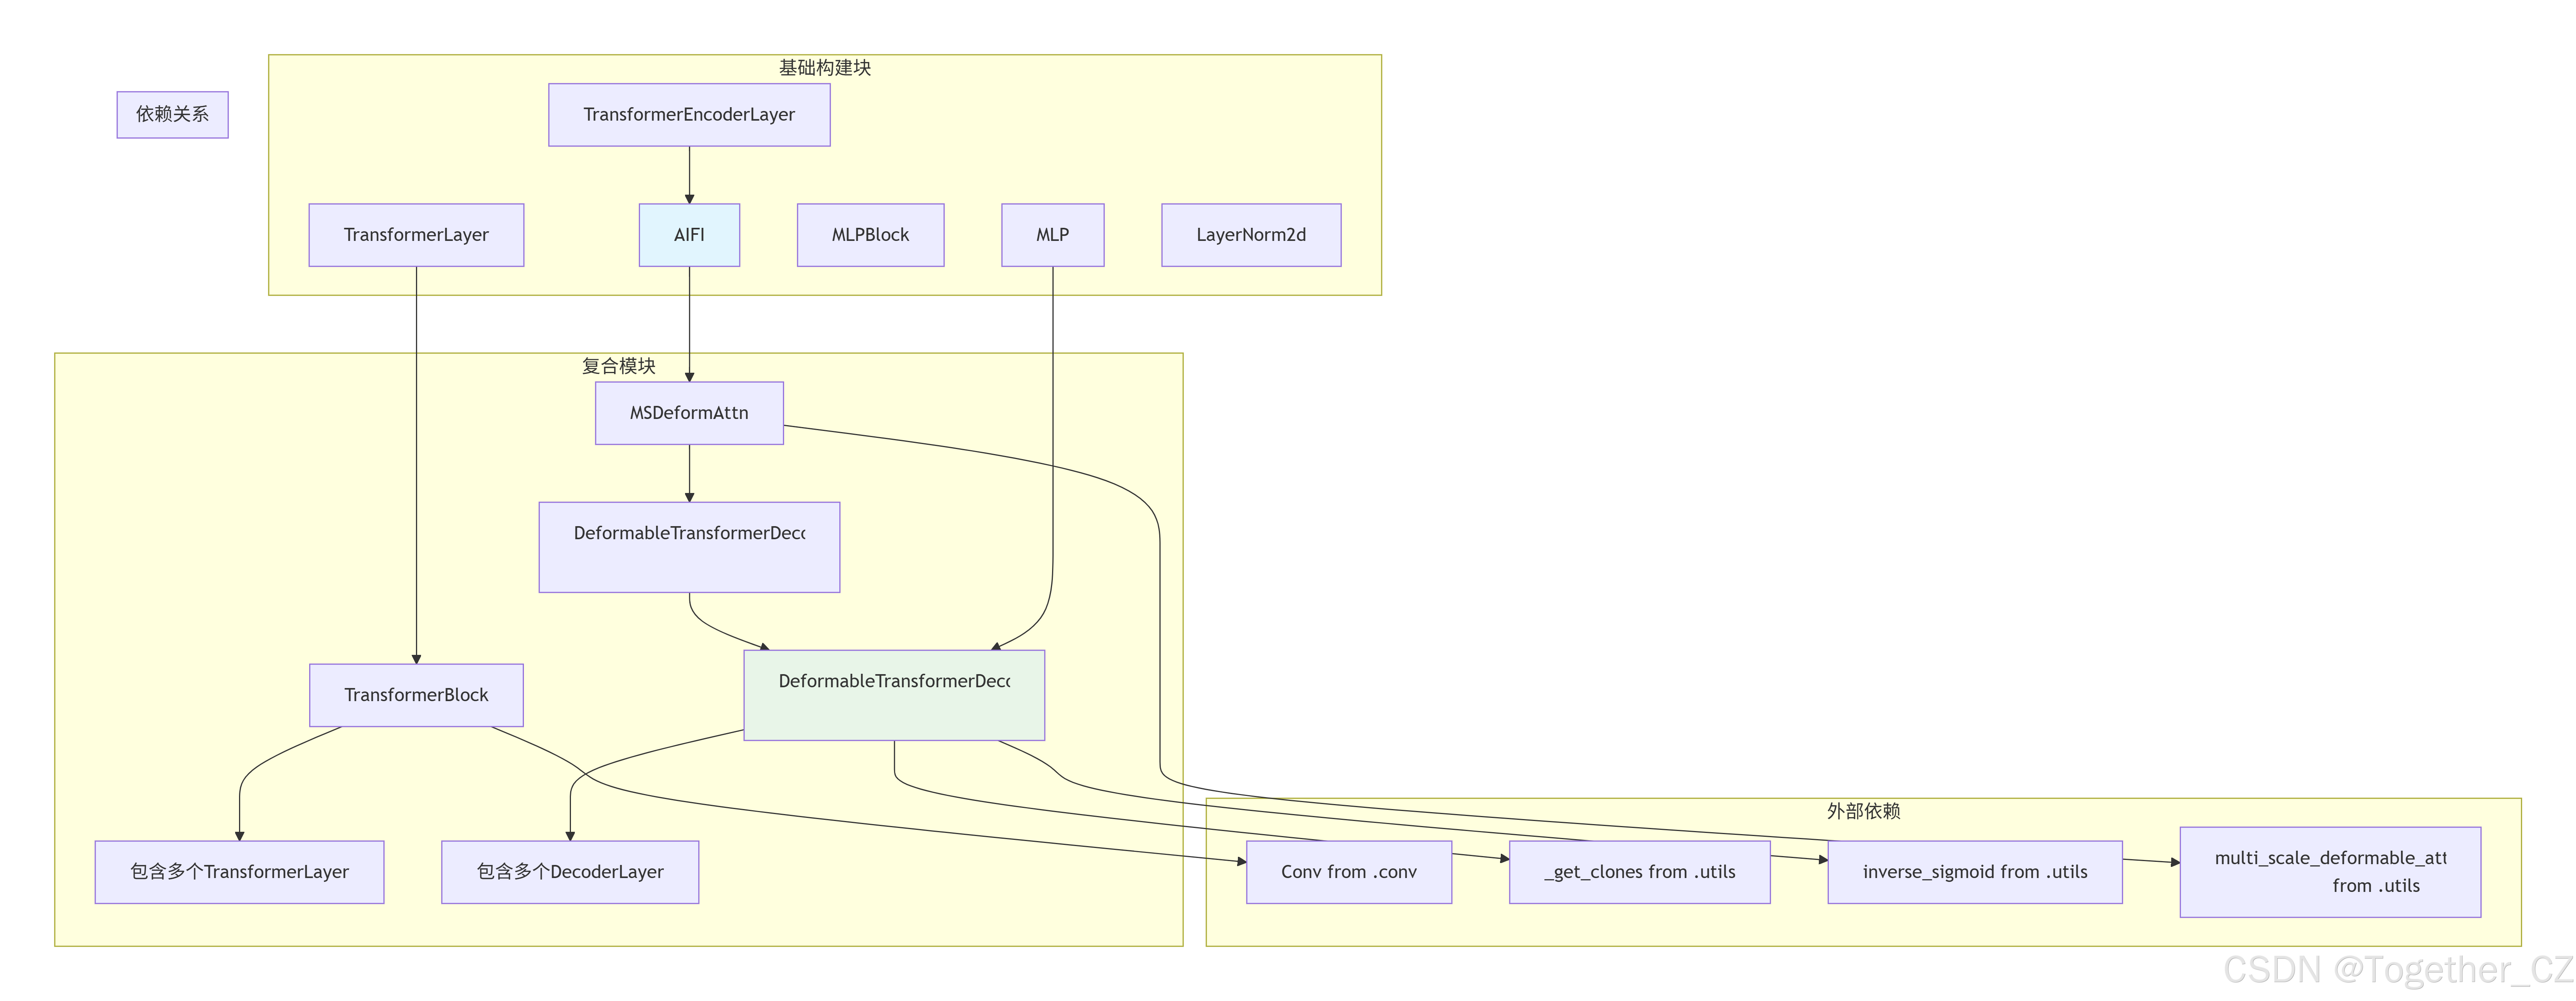2576x1001 pixels.
Task: Click the 基础构建块 group title
Action: 825,68
